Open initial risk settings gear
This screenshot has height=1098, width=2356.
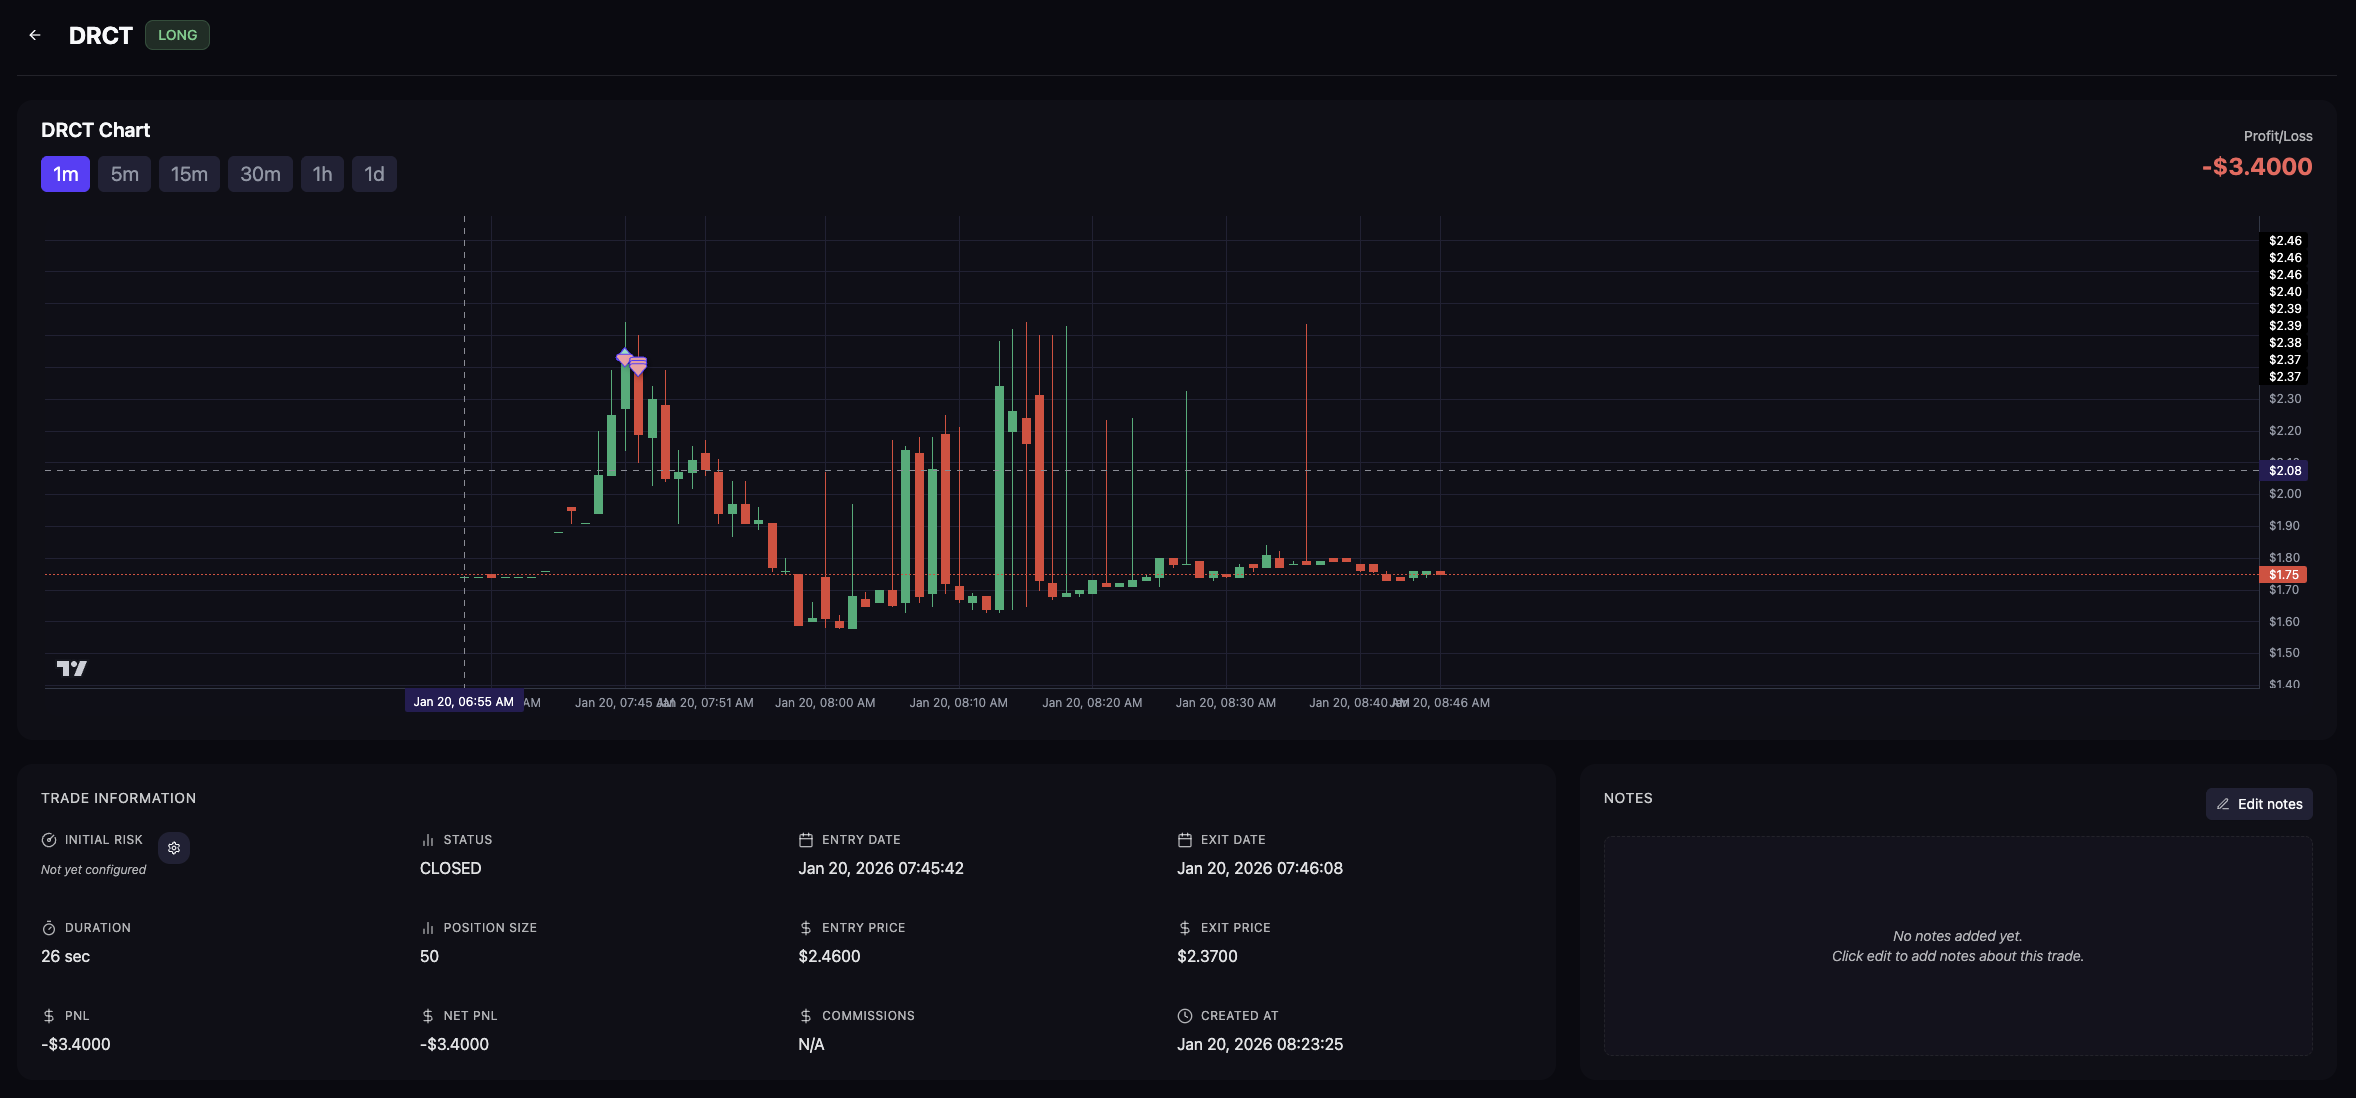click(174, 848)
